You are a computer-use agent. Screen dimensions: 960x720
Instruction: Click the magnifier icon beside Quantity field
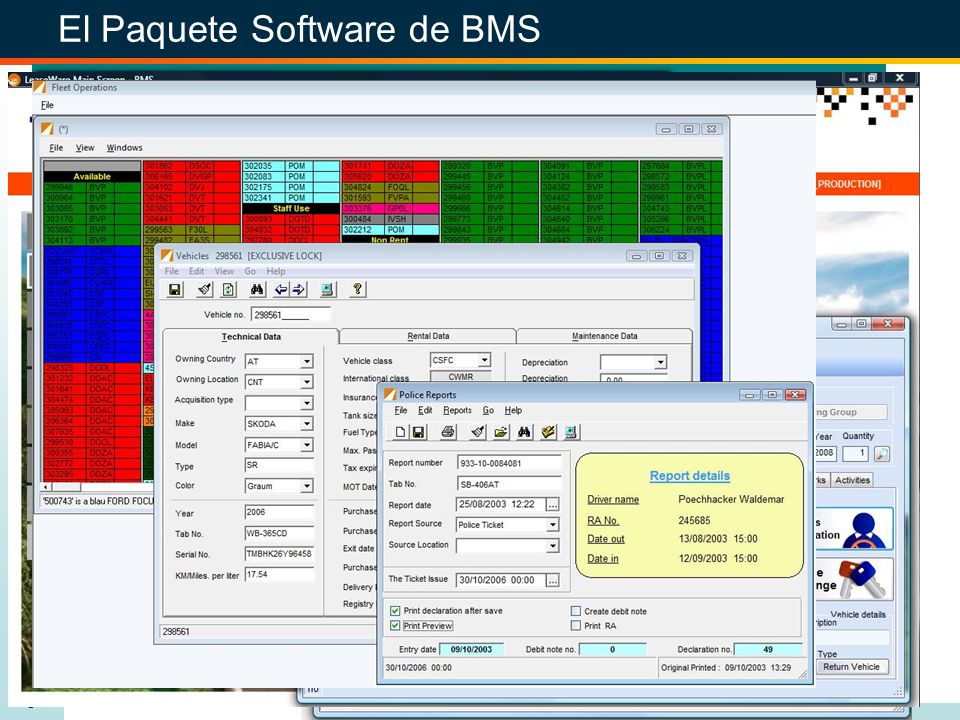[x=882, y=454]
